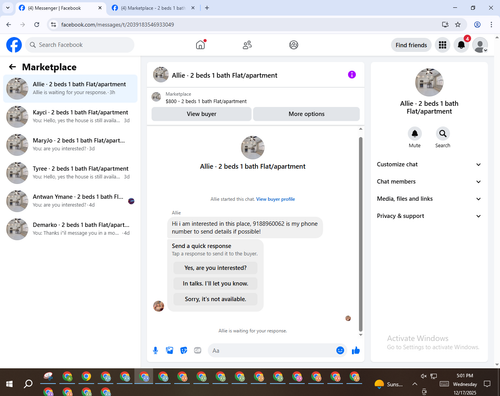This screenshot has width=500, height=396.
Task: Switch to the Marketplace browser tab
Action: pyautogui.click(x=152, y=8)
